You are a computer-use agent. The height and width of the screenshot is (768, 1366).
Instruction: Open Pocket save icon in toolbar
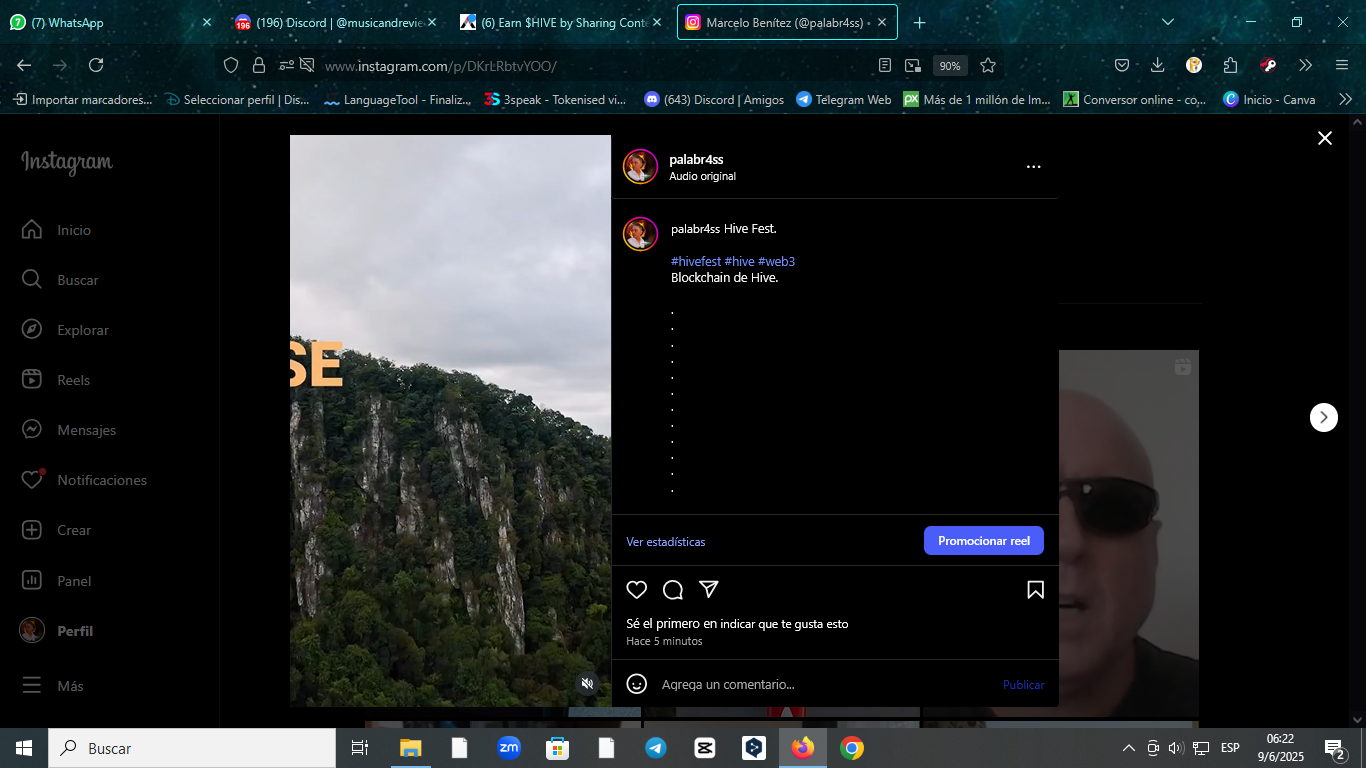point(1122,65)
